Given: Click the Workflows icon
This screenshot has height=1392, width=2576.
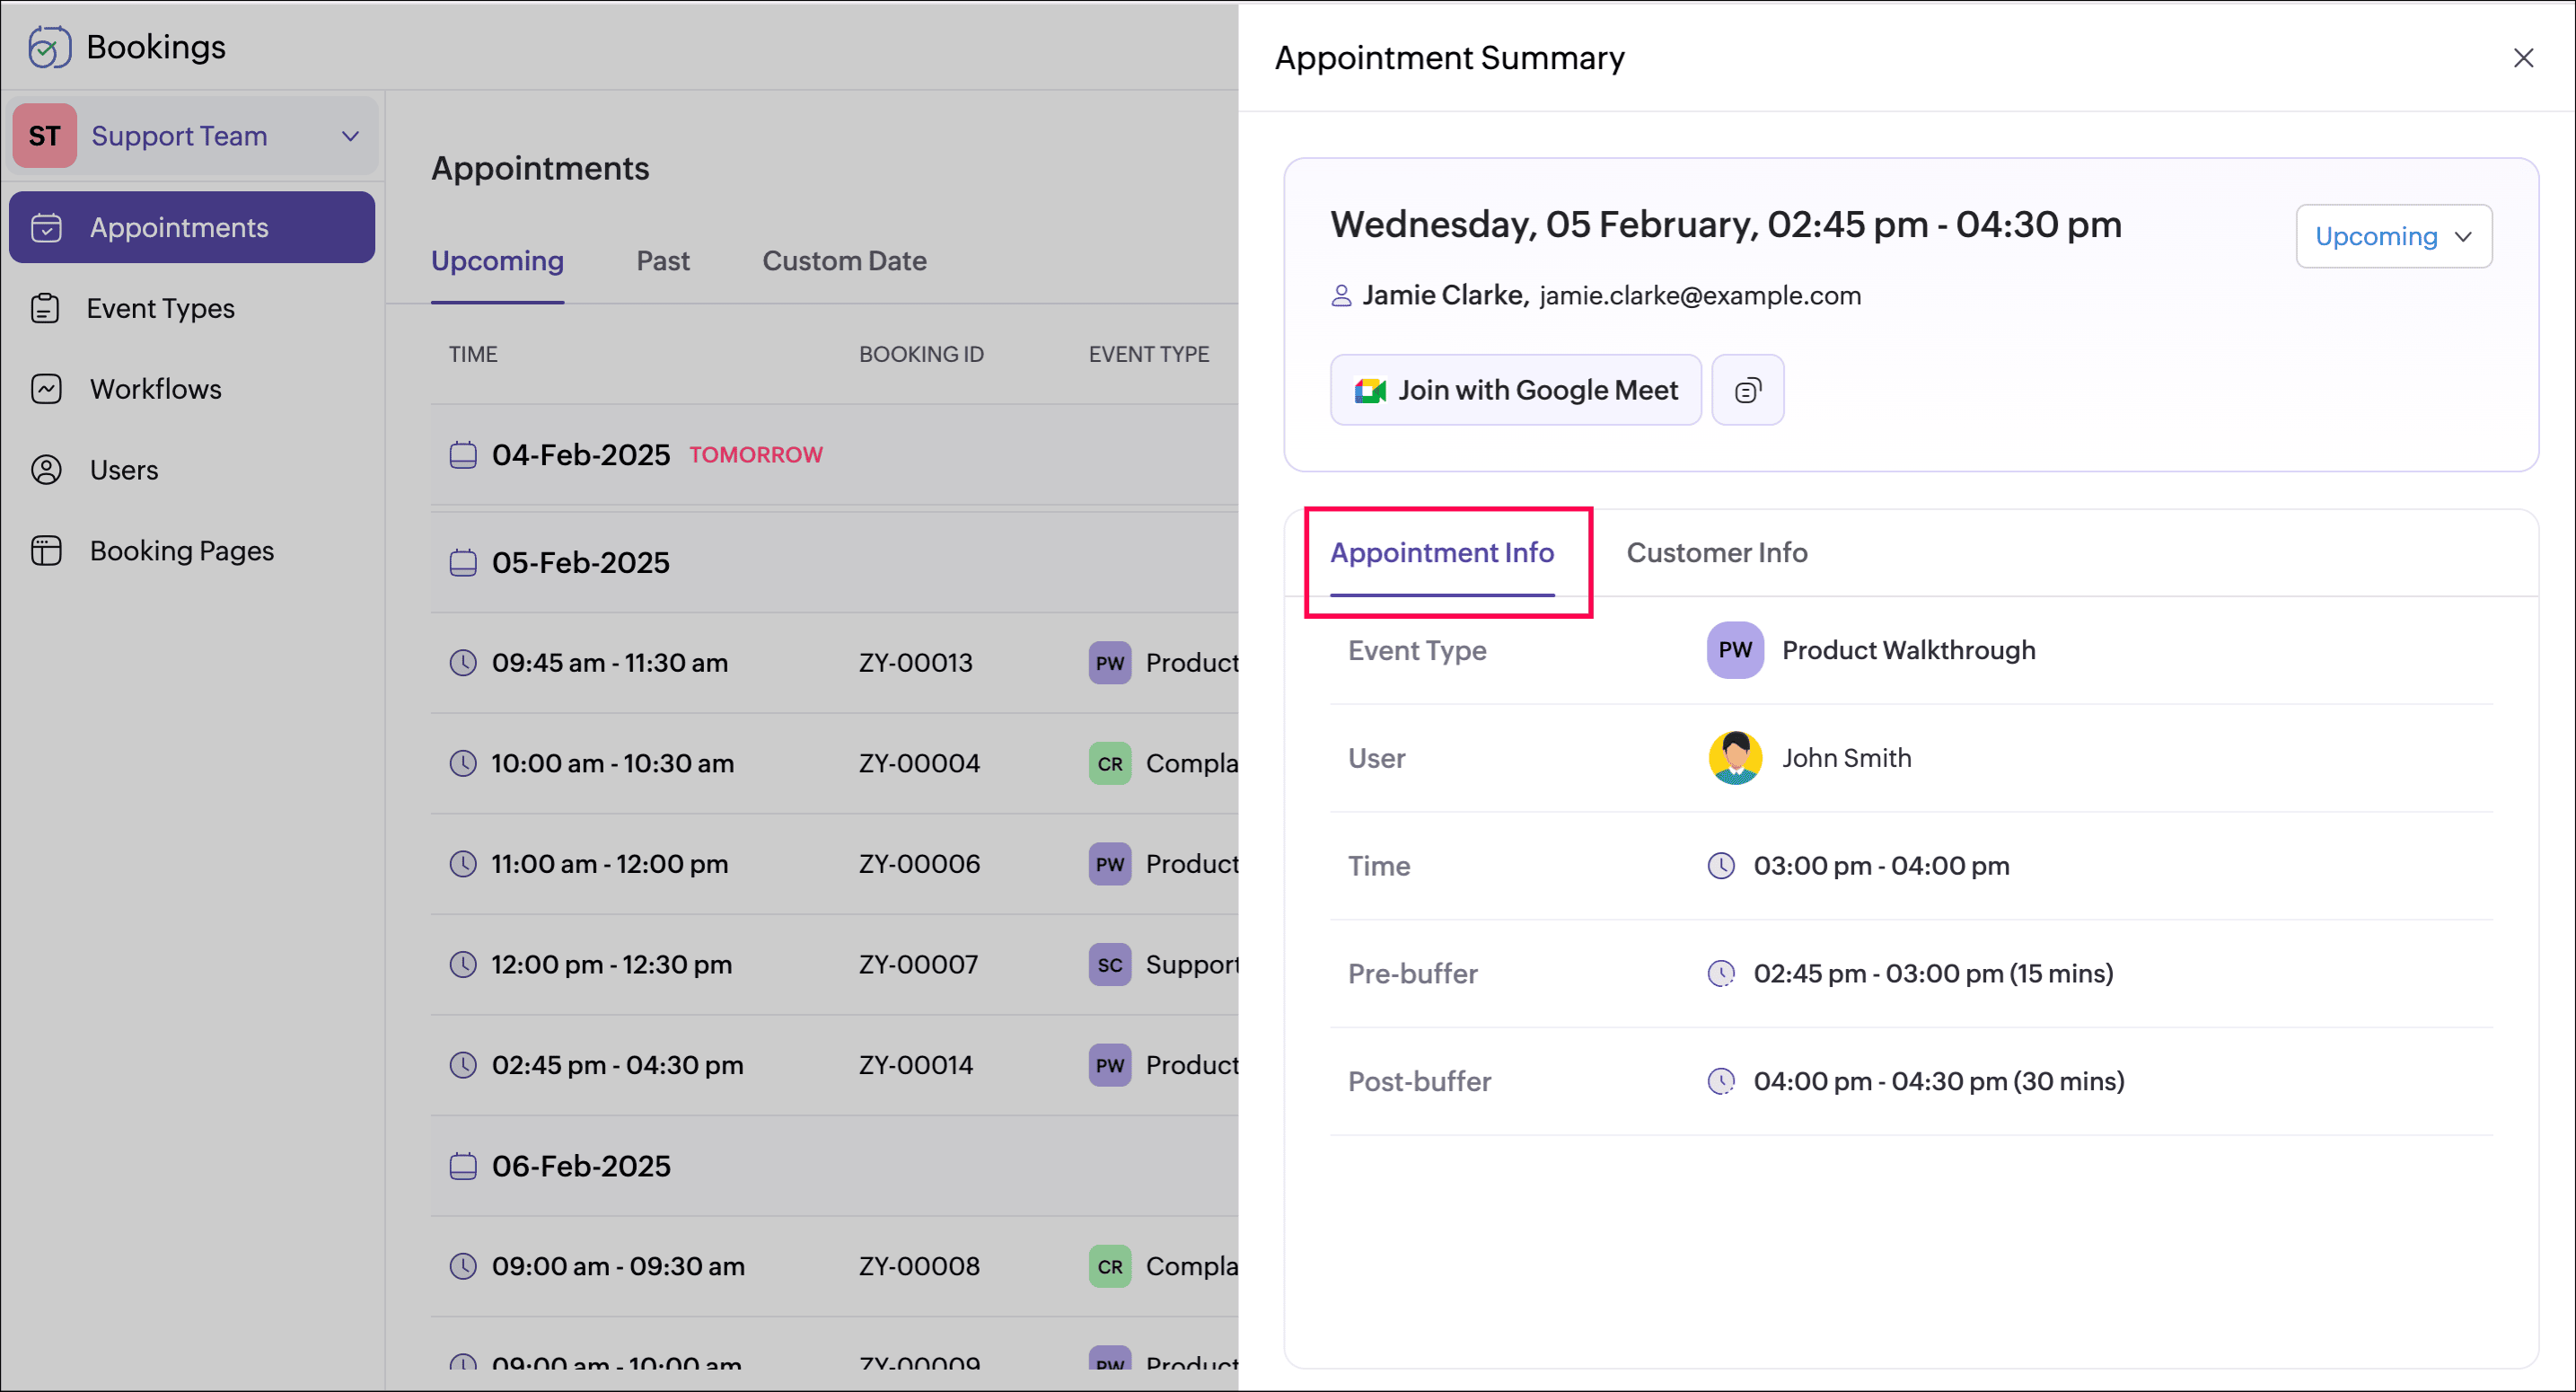Looking at the screenshot, I should pos(46,389).
